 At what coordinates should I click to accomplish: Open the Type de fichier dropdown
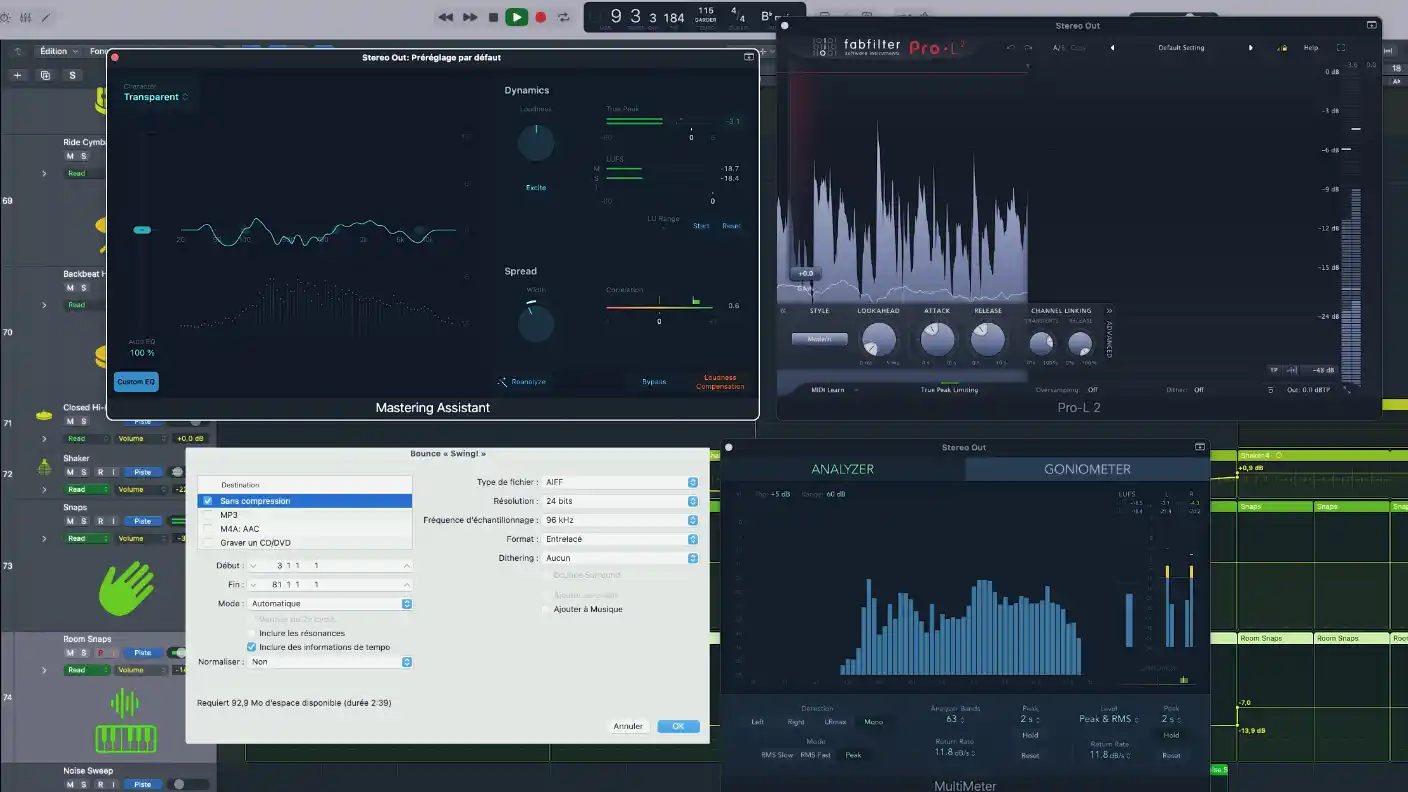[x=620, y=482]
